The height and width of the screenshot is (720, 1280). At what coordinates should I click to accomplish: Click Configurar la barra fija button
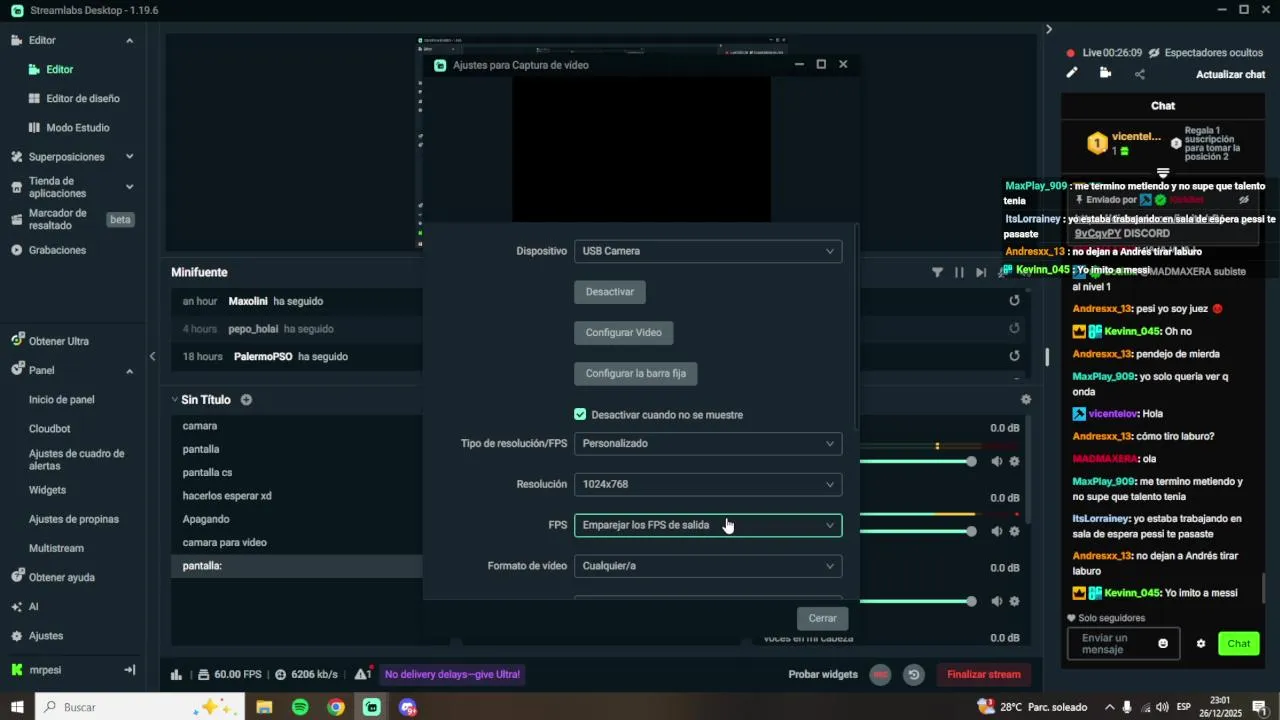point(636,373)
